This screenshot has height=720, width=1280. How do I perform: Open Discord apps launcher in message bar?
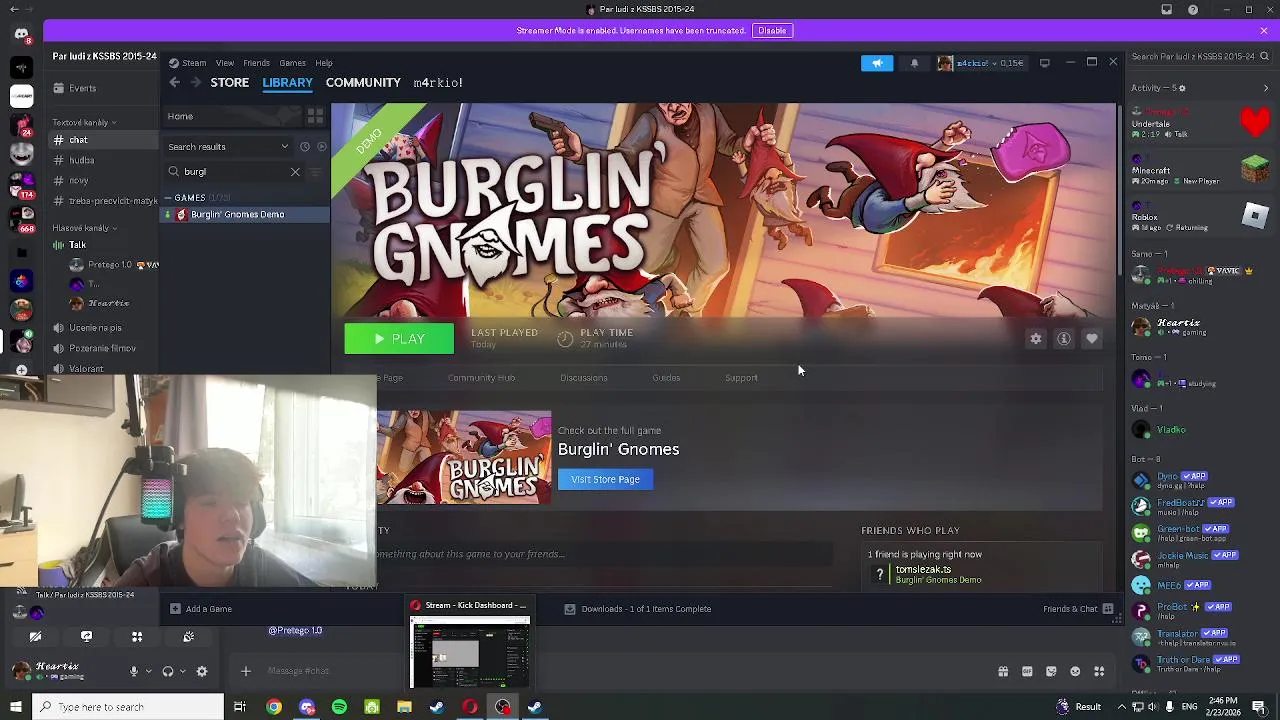pyautogui.click(x=1099, y=671)
